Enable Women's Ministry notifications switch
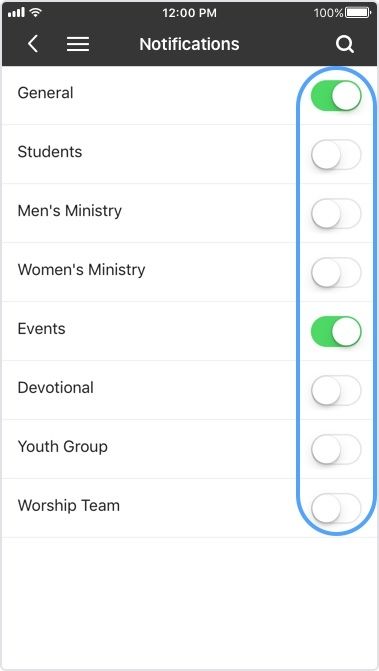 coord(336,273)
